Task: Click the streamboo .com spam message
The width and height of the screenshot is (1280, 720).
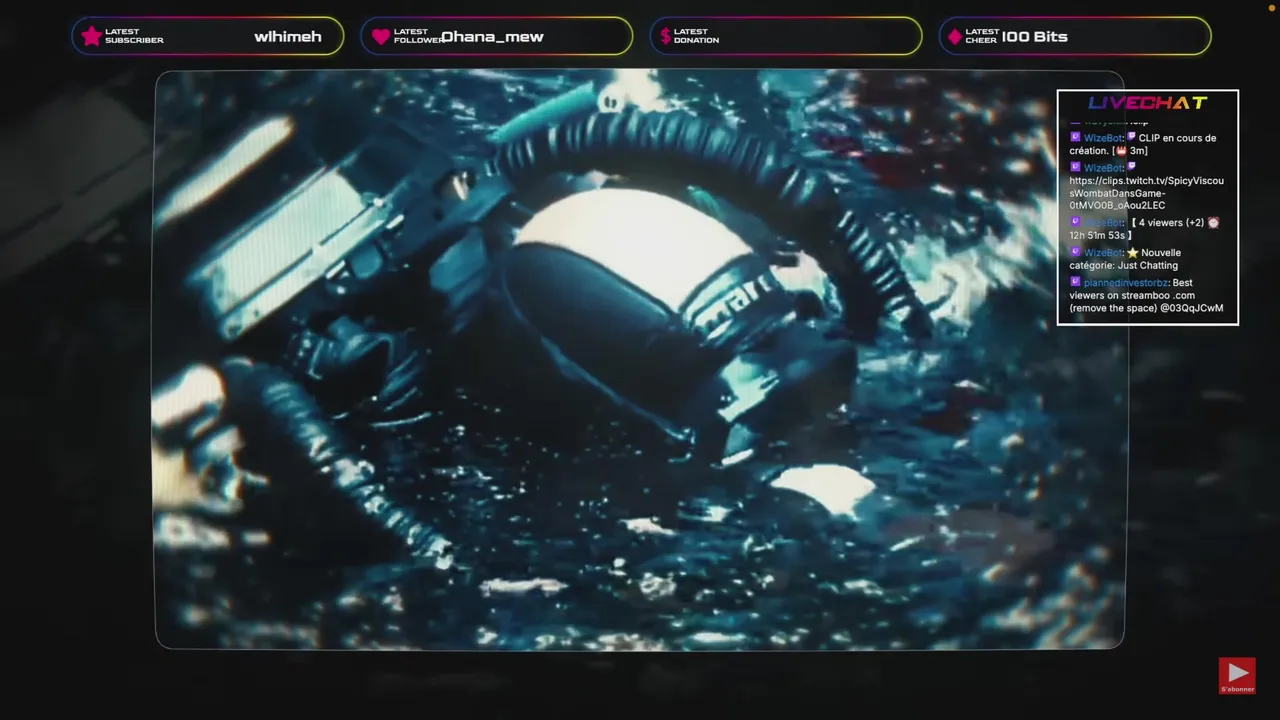Action: (1146, 295)
